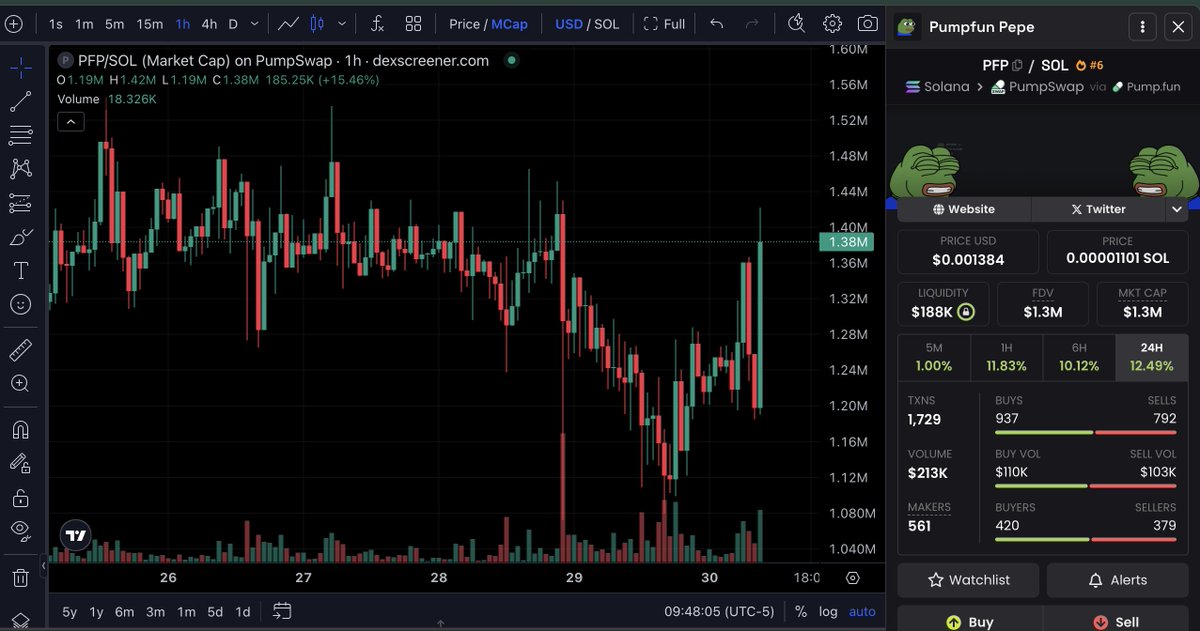Copy the PFP token address icon
This screenshot has width=1200, height=631.
pos(1017,65)
